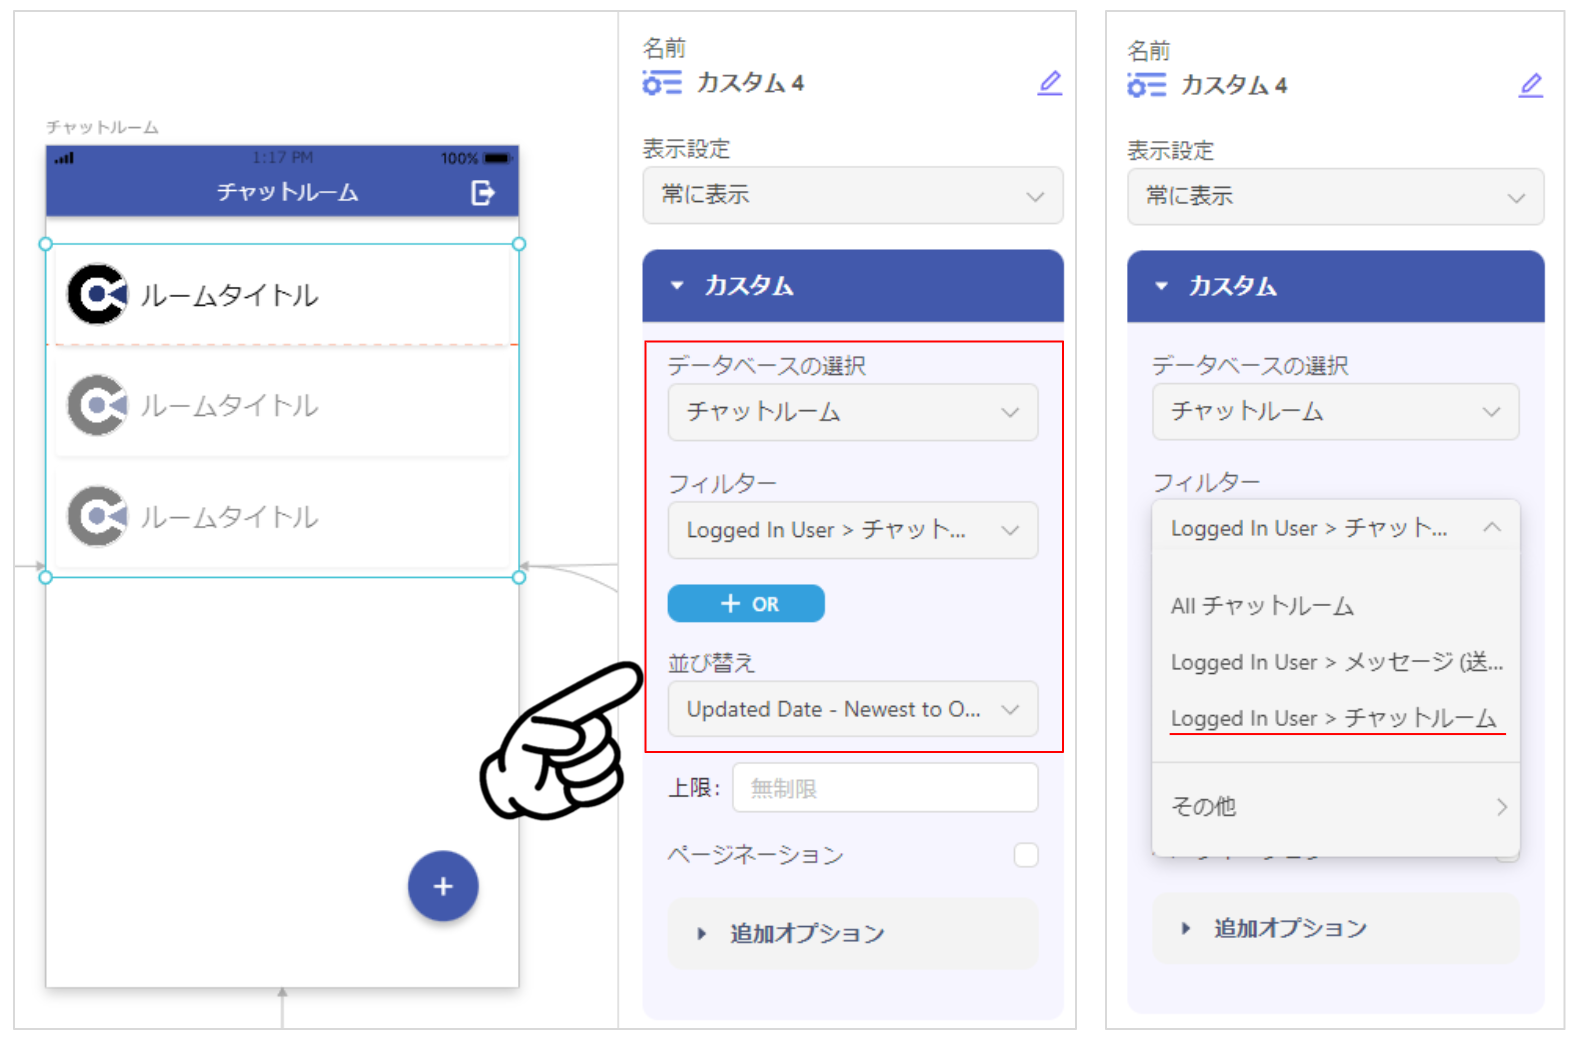1586x1042 pixels.
Task: Toggle the ページネーション checkbox
Action: point(1026,855)
